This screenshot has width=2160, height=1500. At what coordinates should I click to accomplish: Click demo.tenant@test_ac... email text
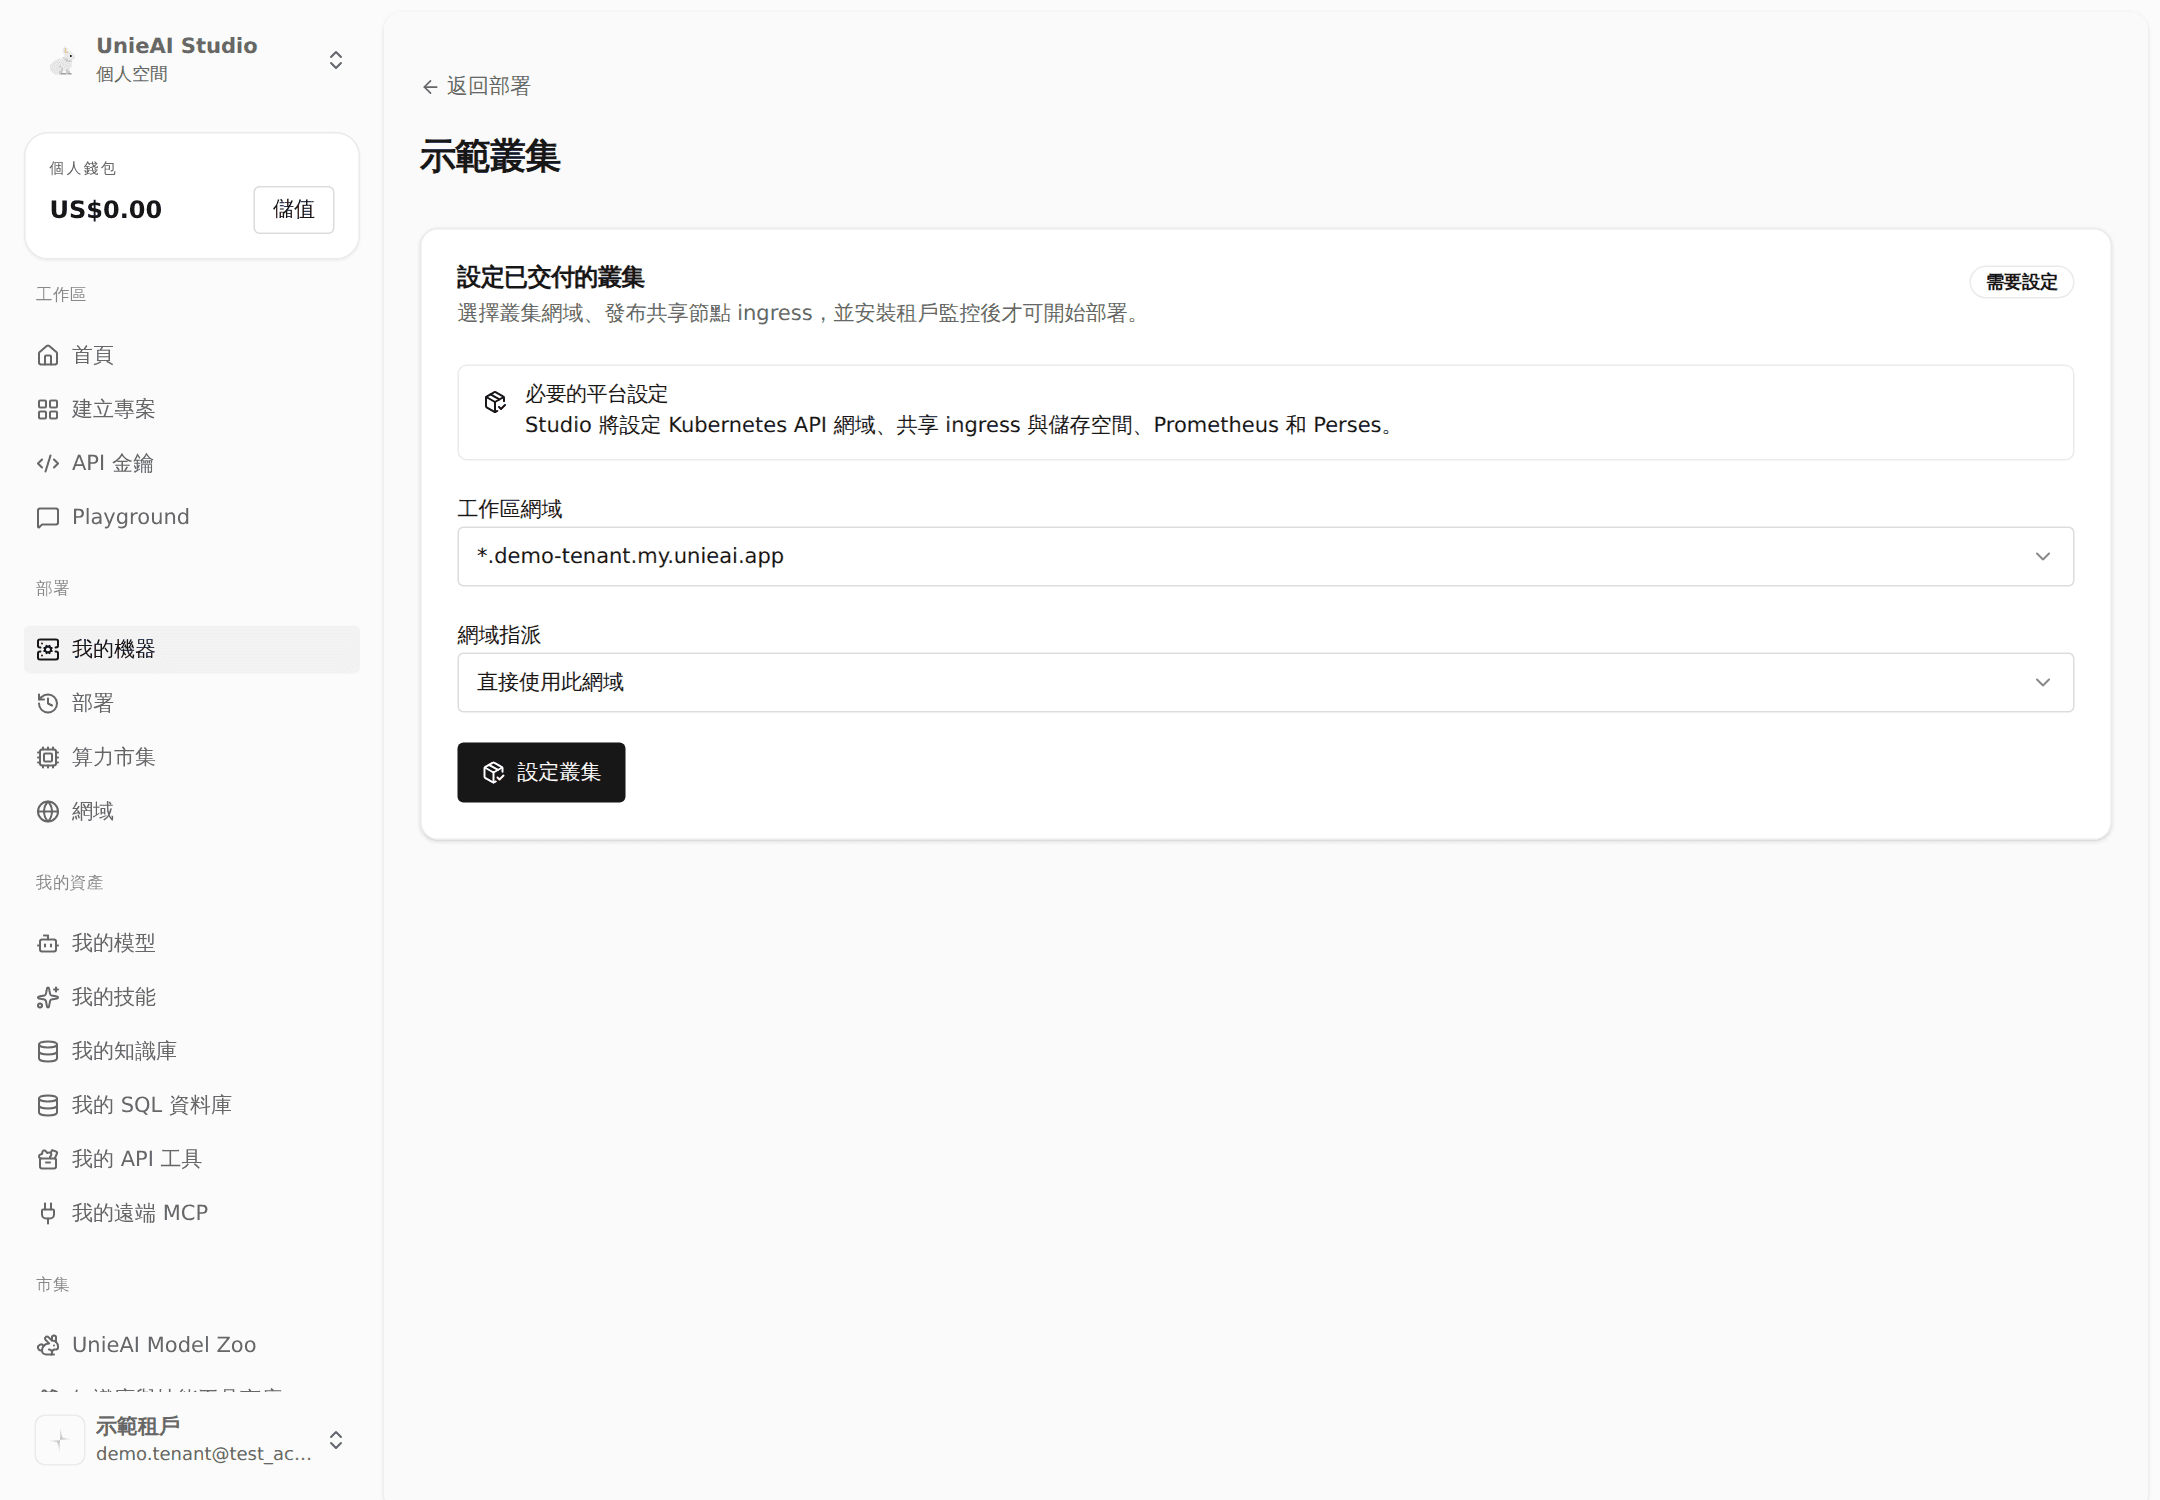click(x=204, y=1454)
